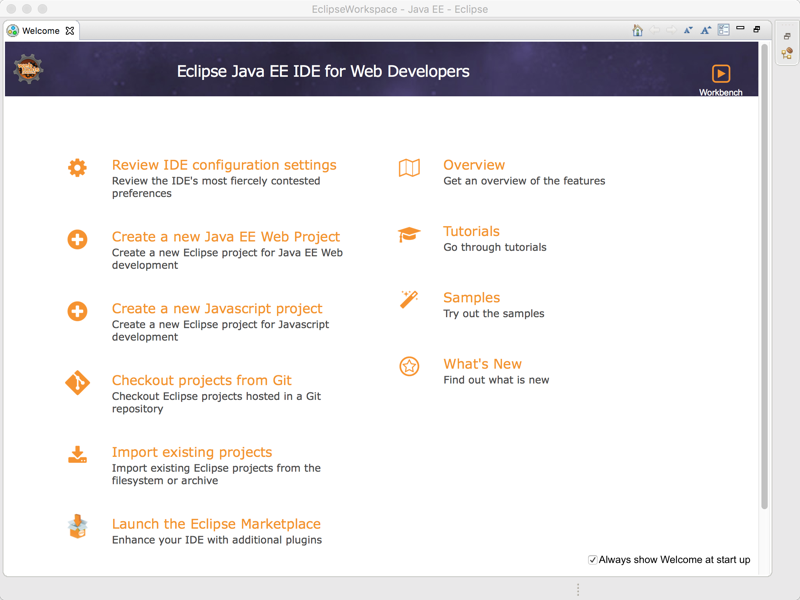
Task: Click the graduation cap Tutorials icon
Action: coord(409,234)
